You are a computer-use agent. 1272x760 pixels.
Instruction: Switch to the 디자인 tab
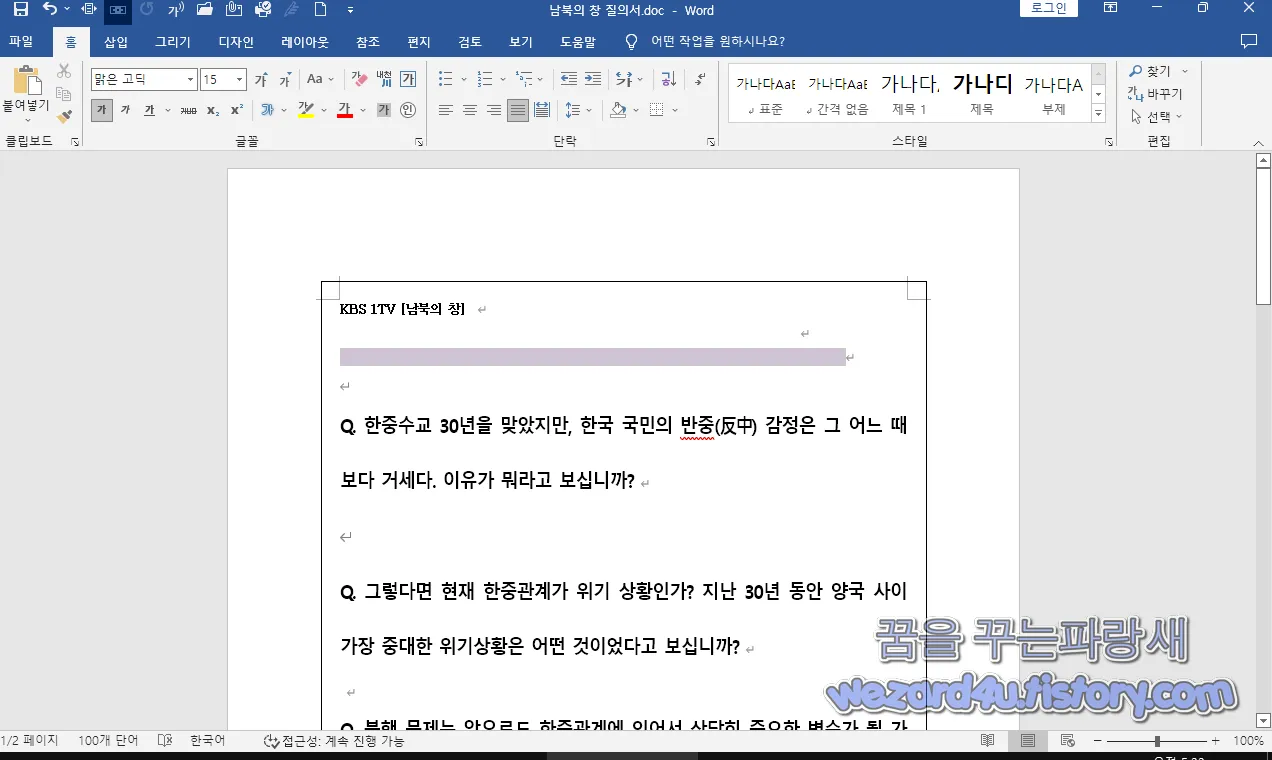coord(236,42)
